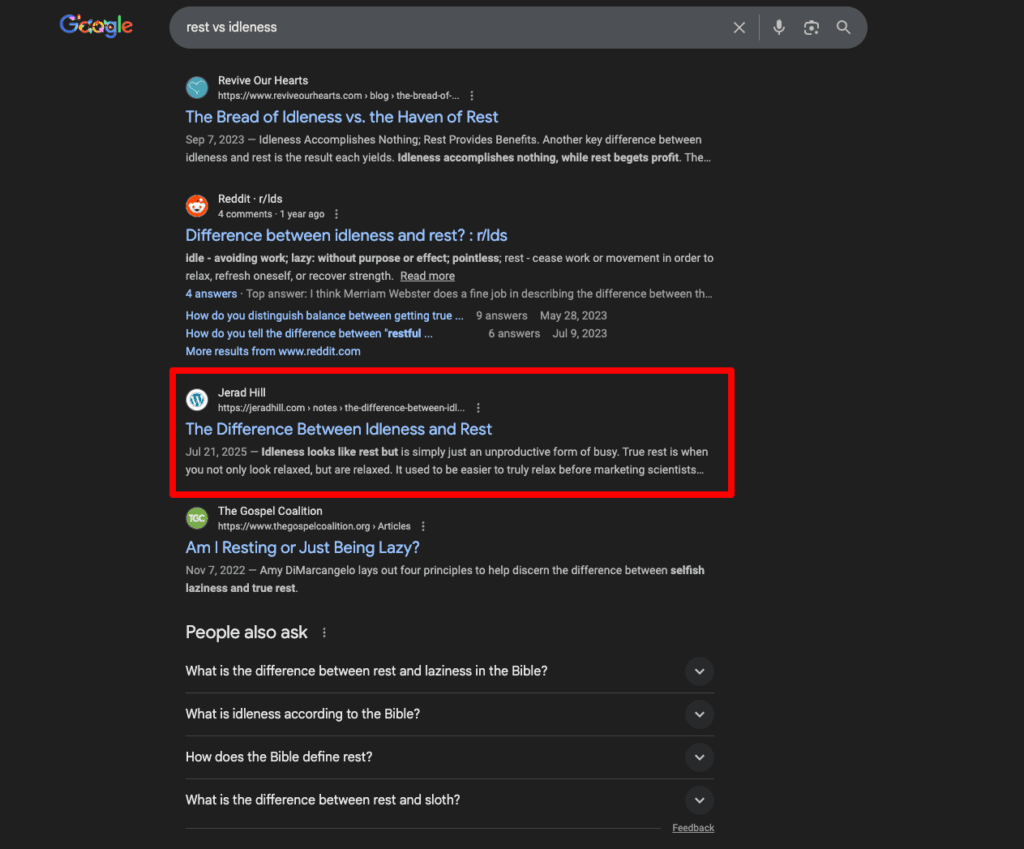Image resolution: width=1024 pixels, height=849 pixels.
Task: Click the 'More results from www.reddit.com' link
Action: (x=272, y=351)
